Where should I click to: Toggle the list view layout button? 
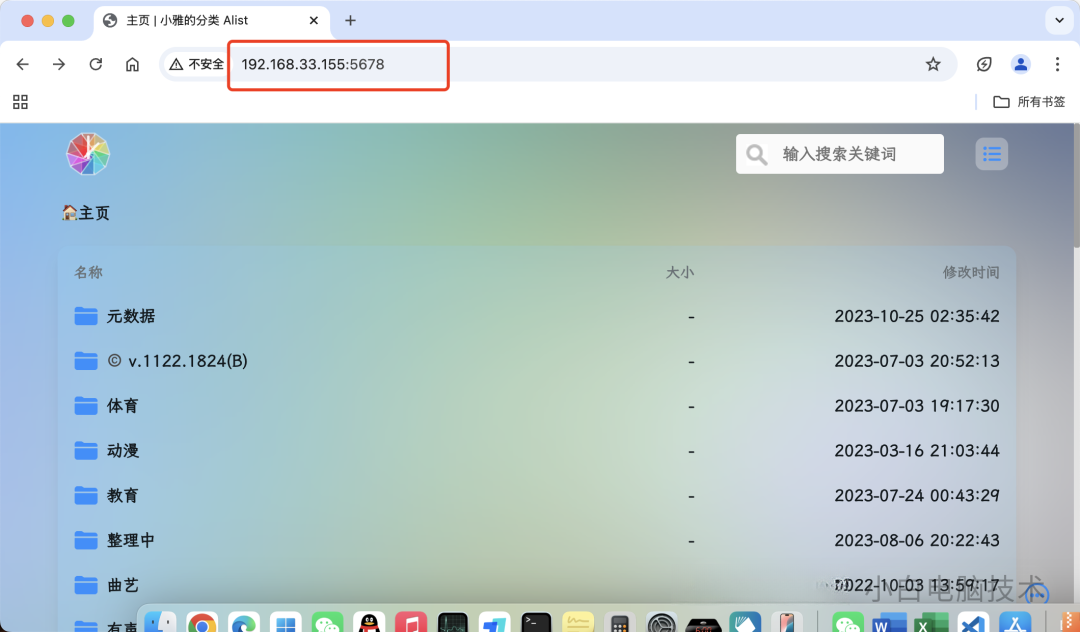coord(992,154)
